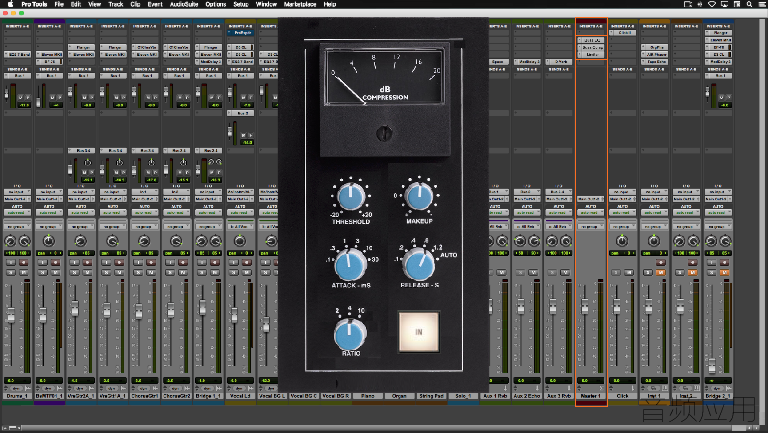Click the volume fader on Master 1 track
The image size is (768, 433).
pos(584,306)
